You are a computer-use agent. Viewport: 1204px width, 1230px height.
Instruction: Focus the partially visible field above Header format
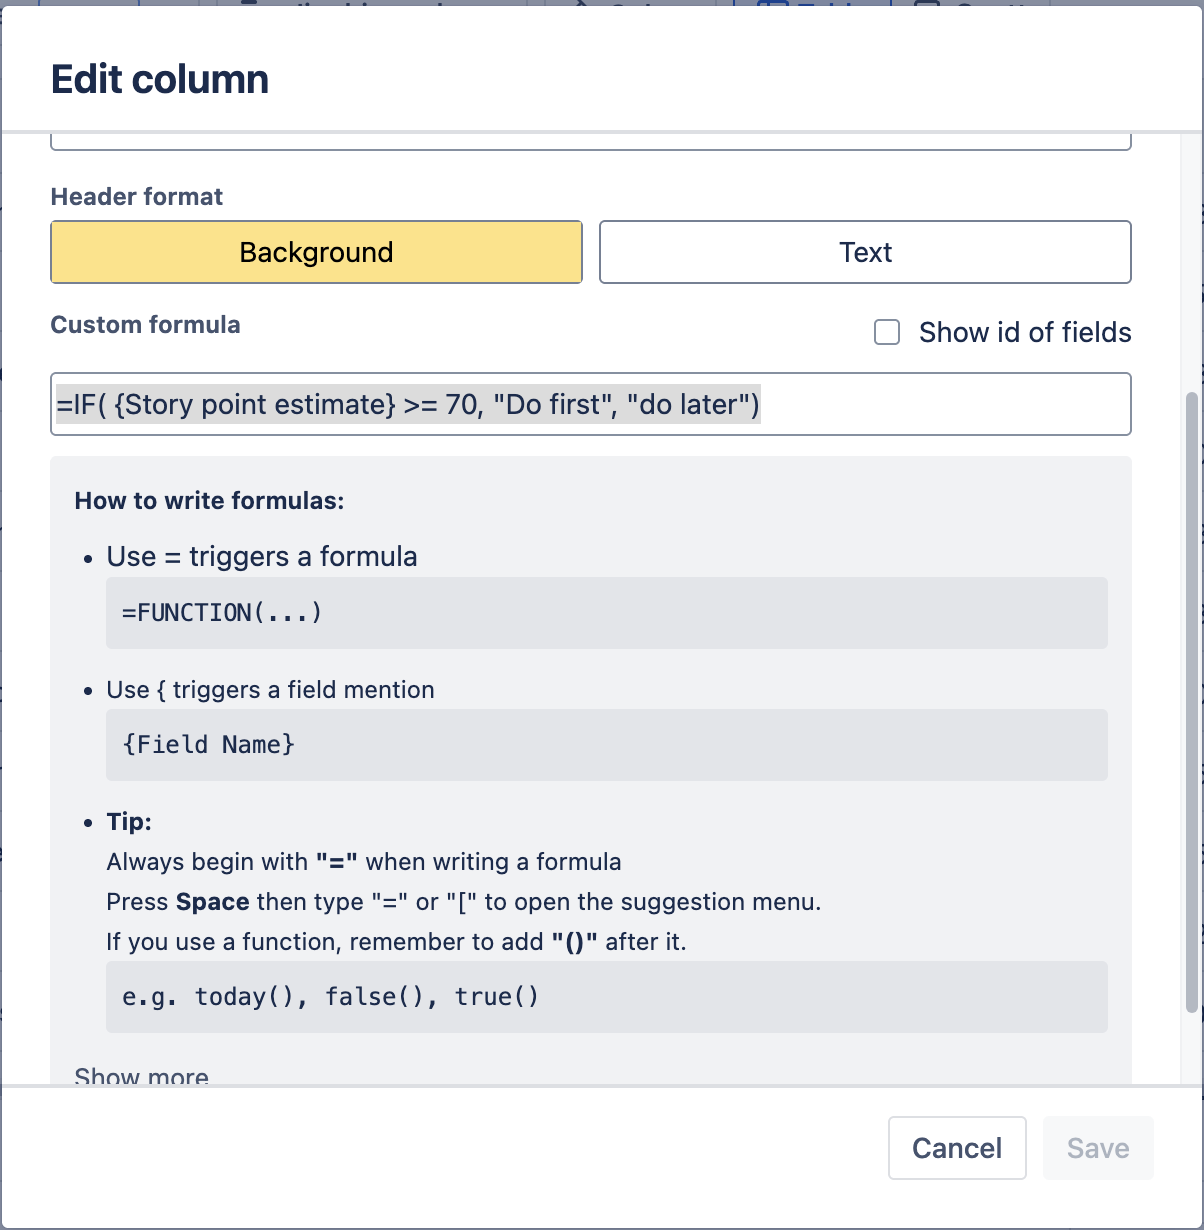pyautogui.click(x=590, y=141)
